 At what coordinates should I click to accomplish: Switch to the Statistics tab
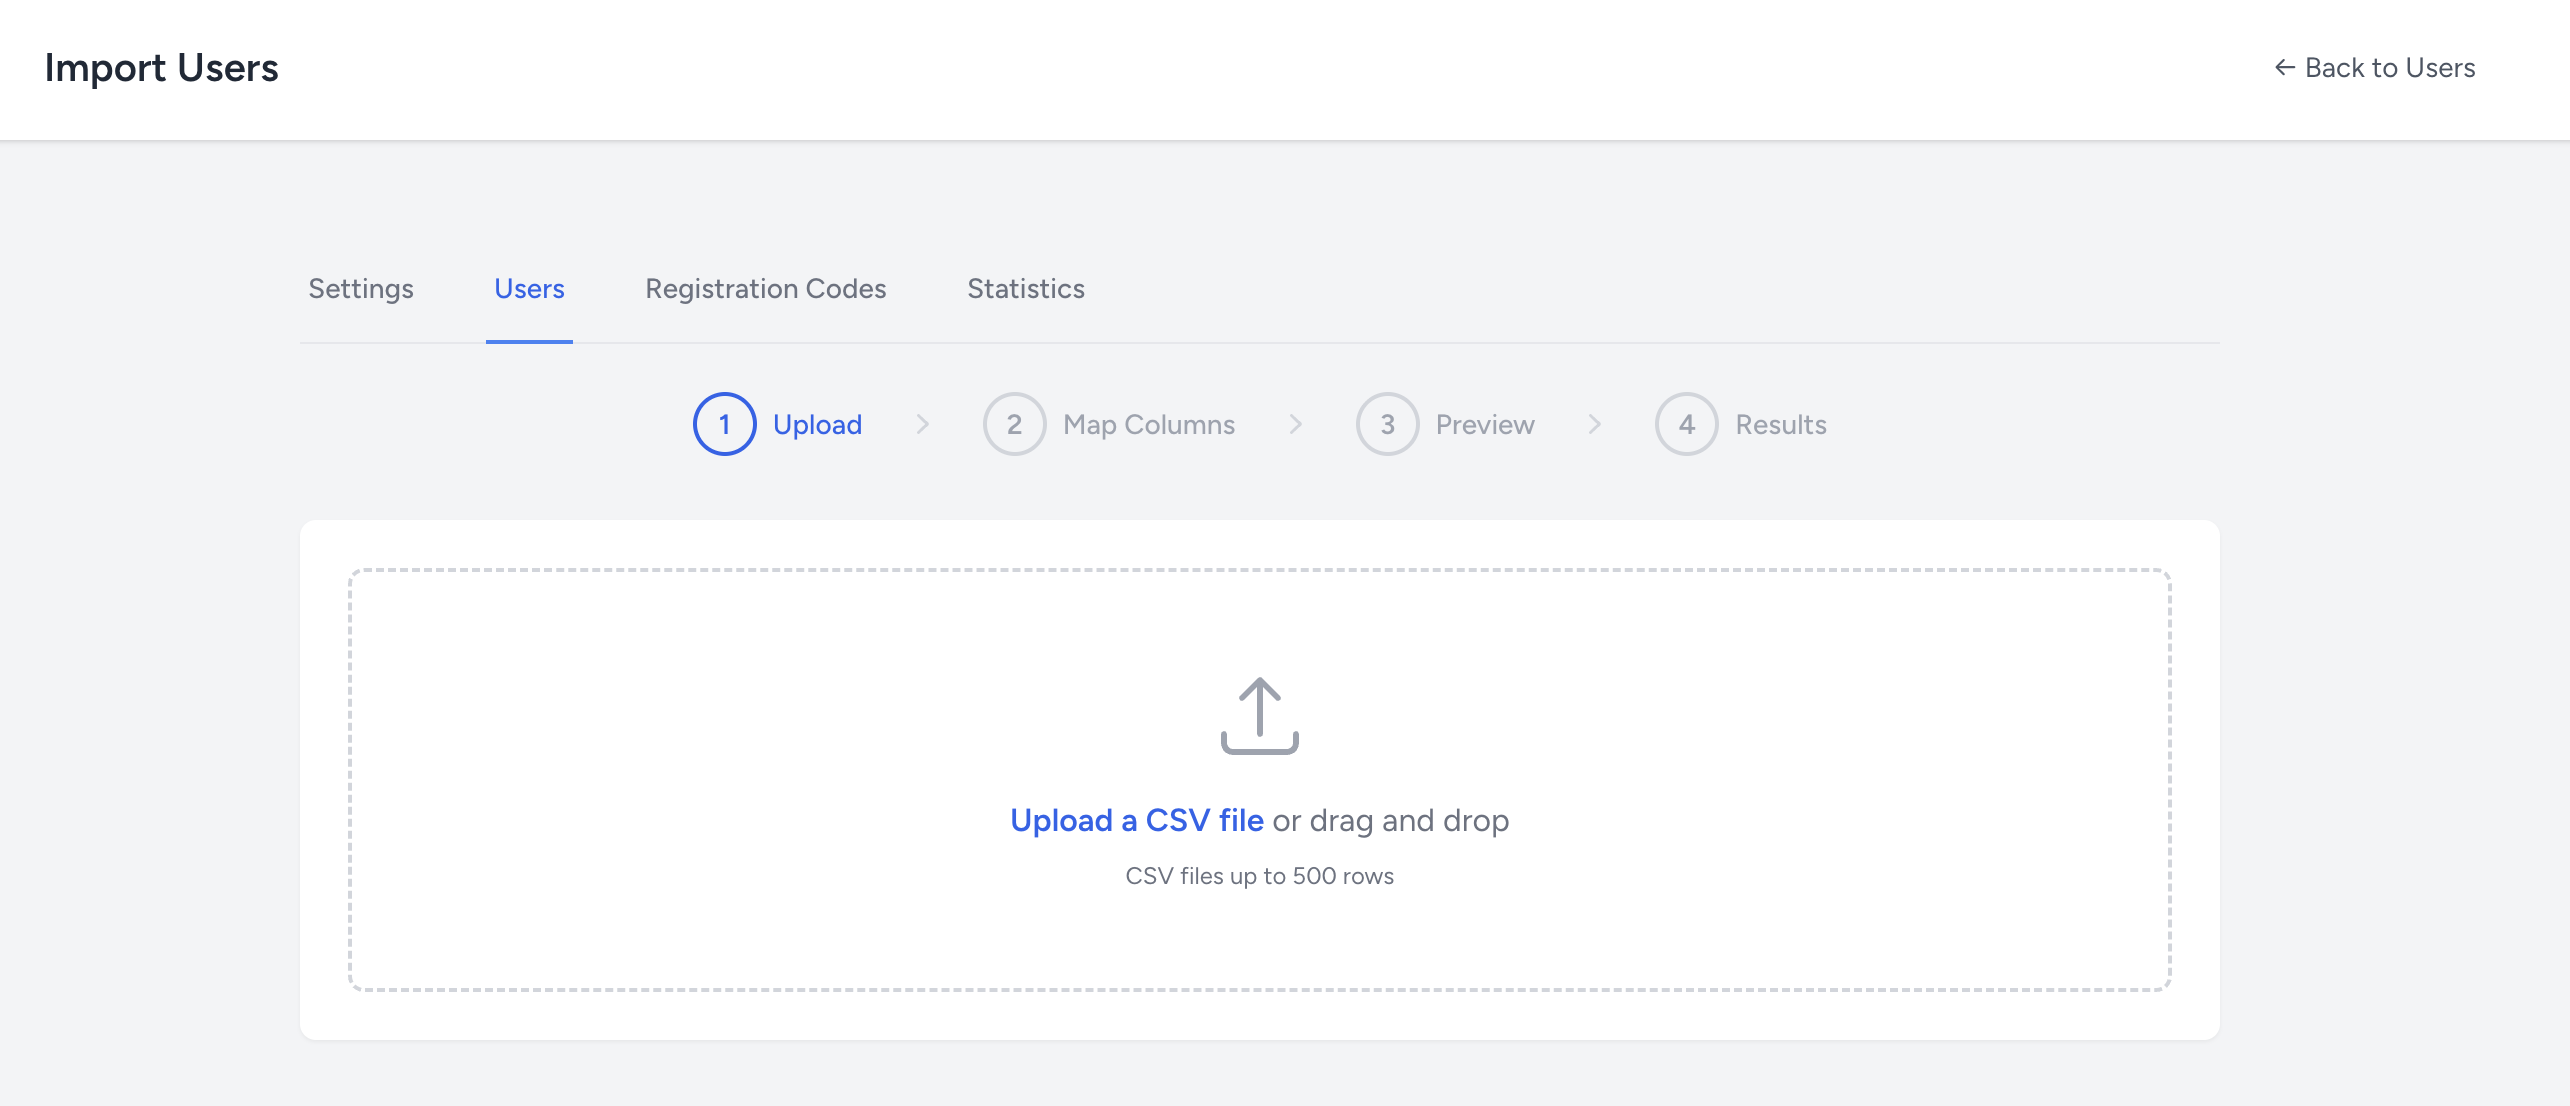click(1025, 289)
